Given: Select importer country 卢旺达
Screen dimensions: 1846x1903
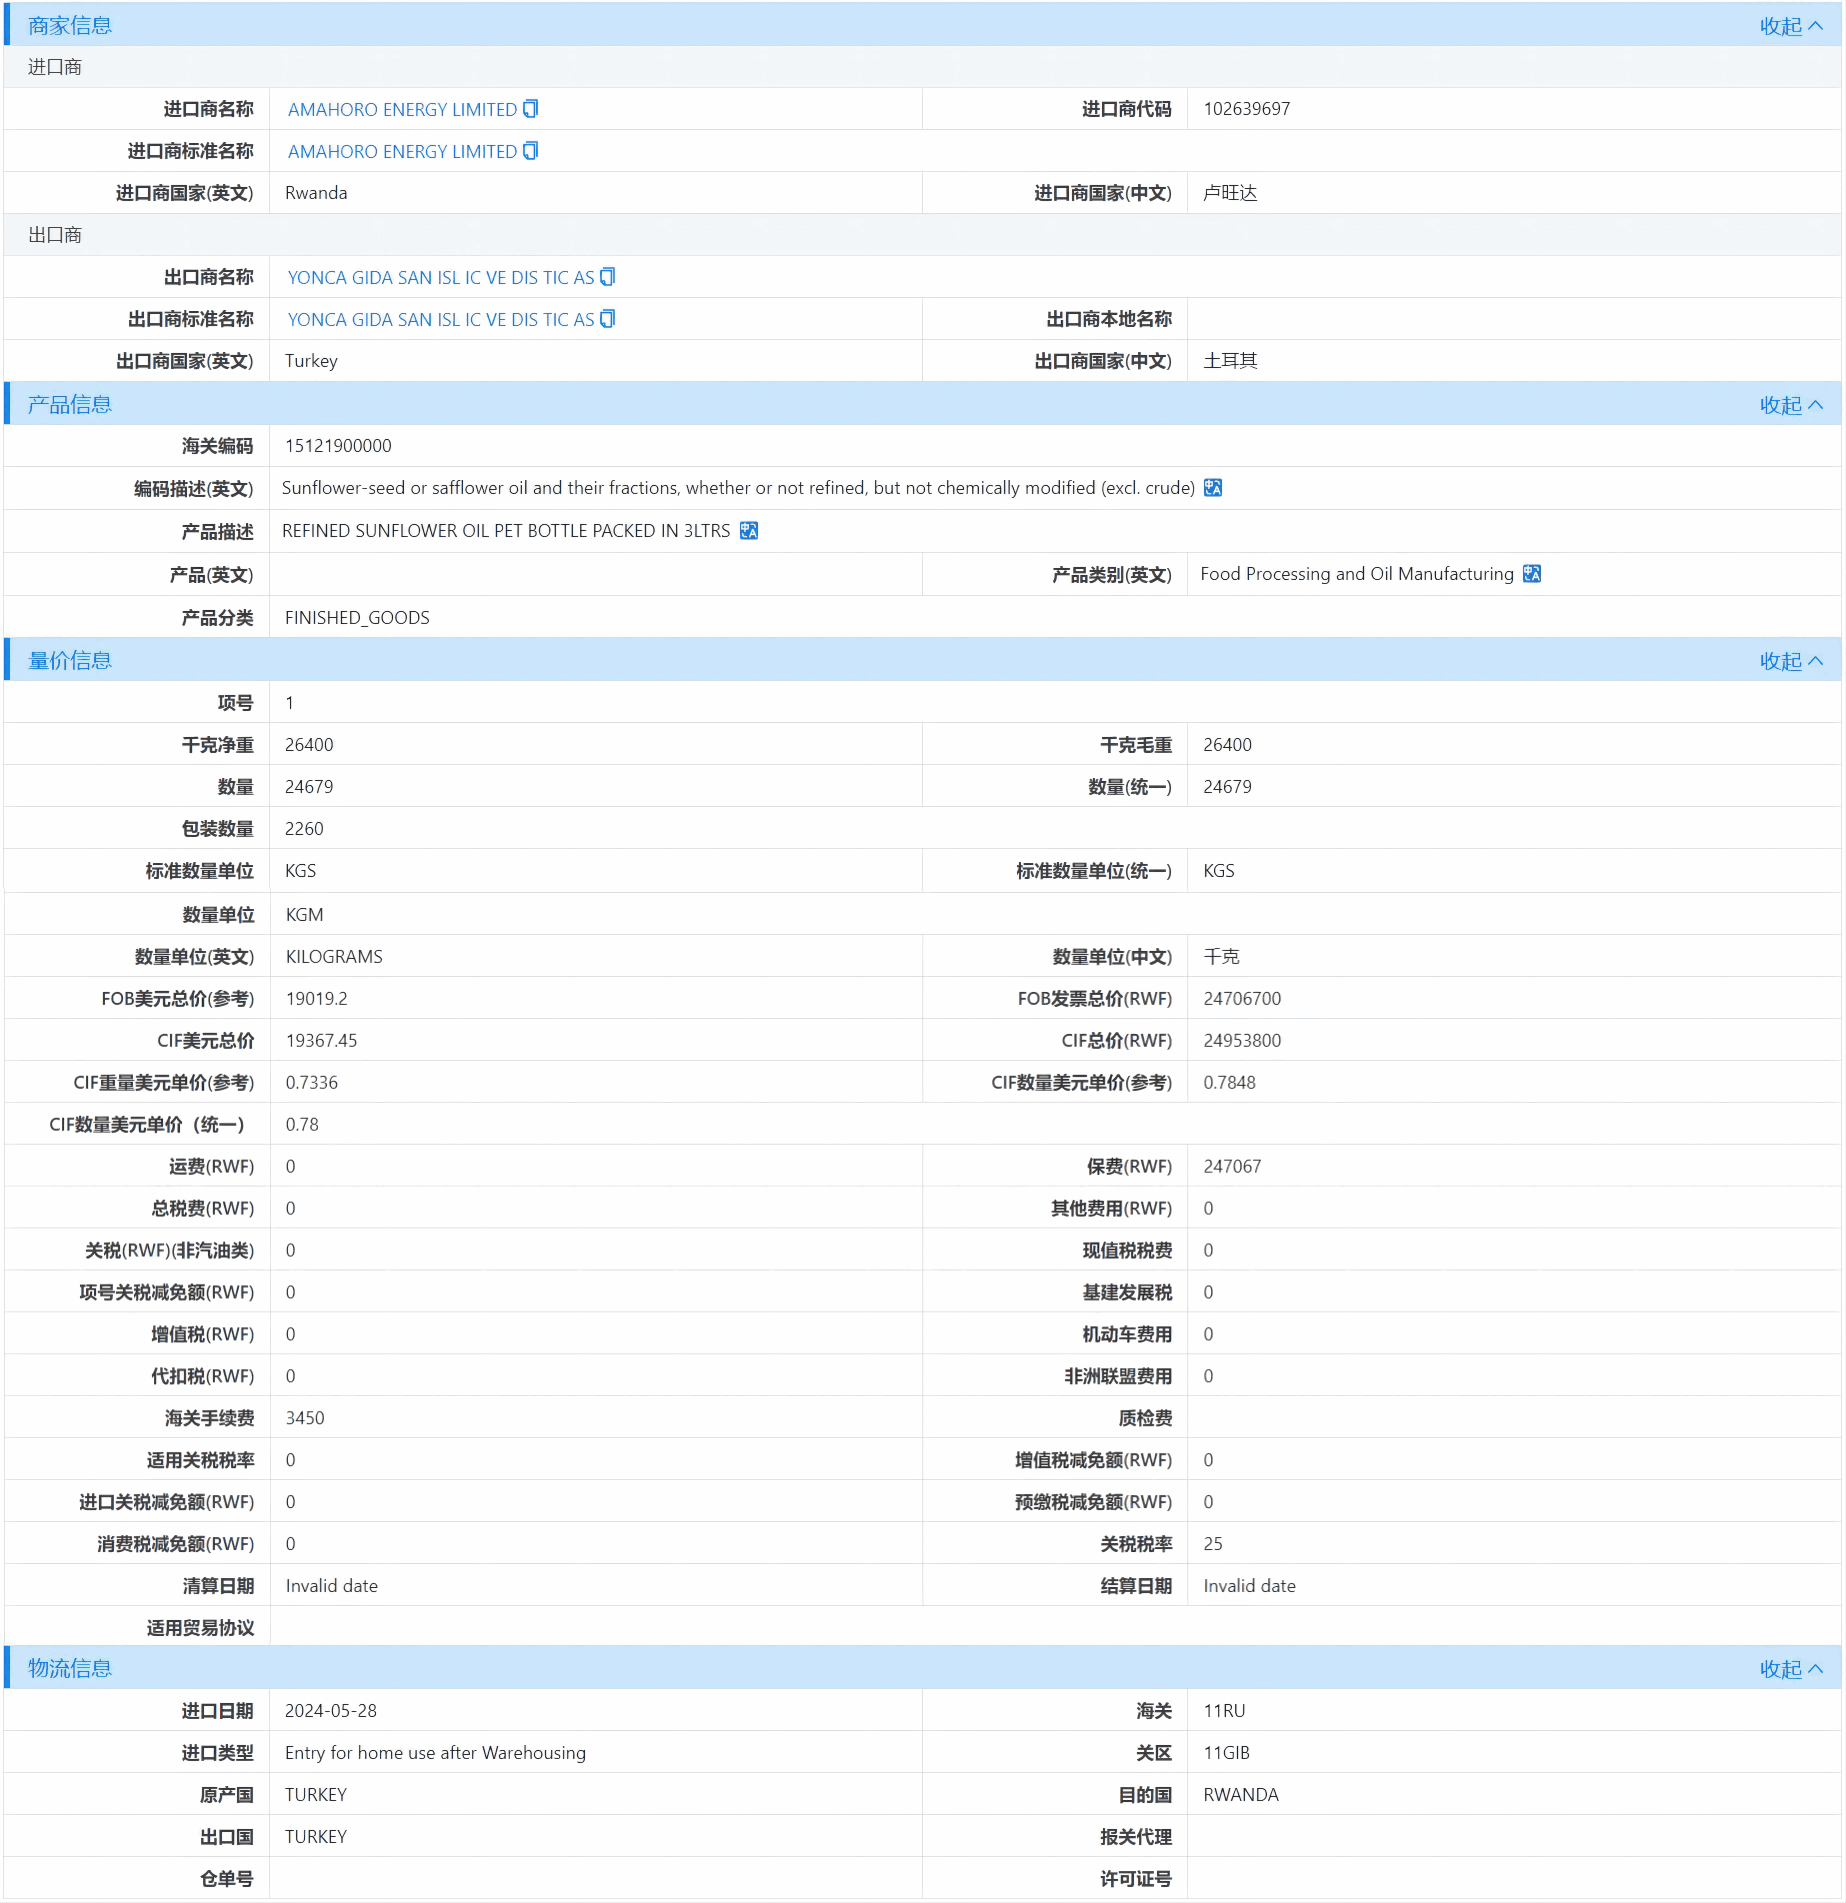Looking at the screenshot, I should [1230, 193].
